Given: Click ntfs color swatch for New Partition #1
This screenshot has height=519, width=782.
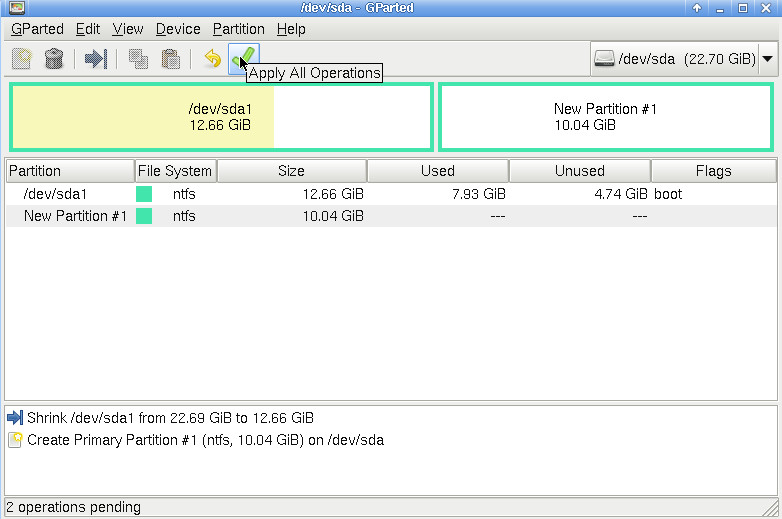Looking at the screenshot, I should (x=144, y=216).
